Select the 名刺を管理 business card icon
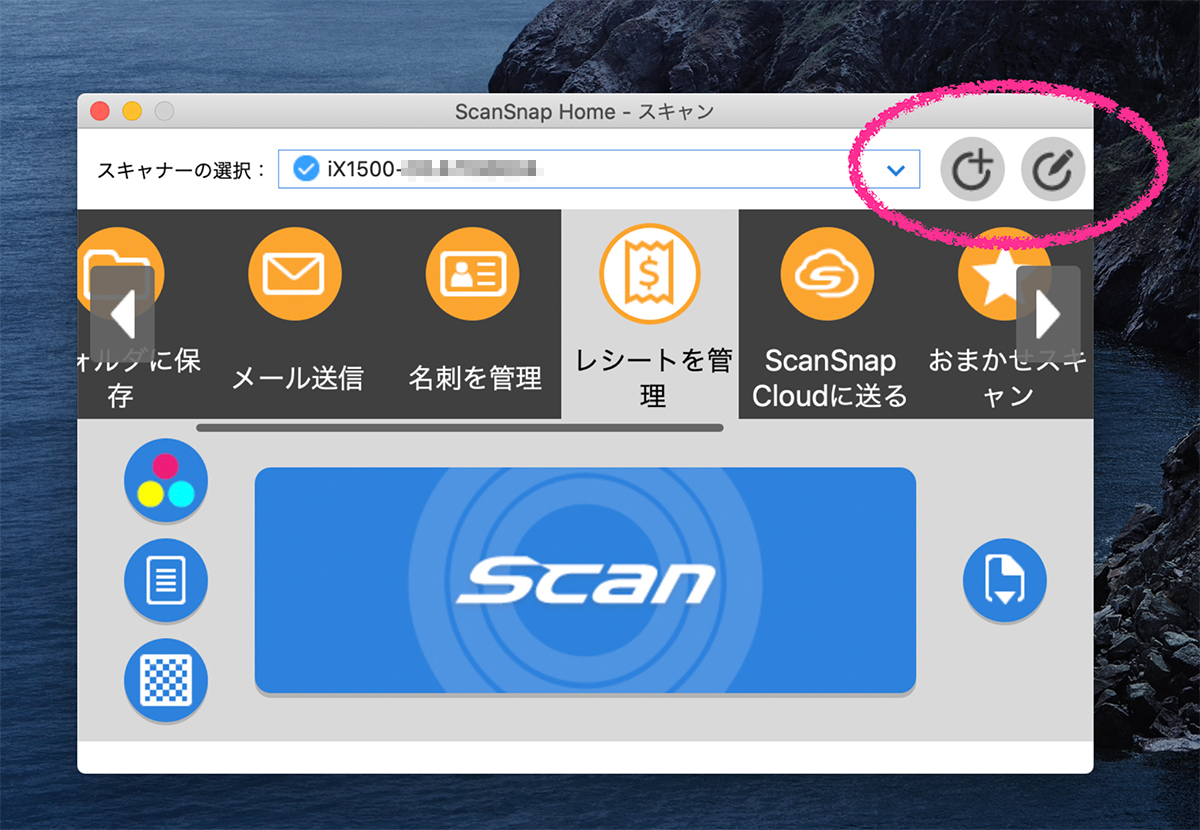 473,274
